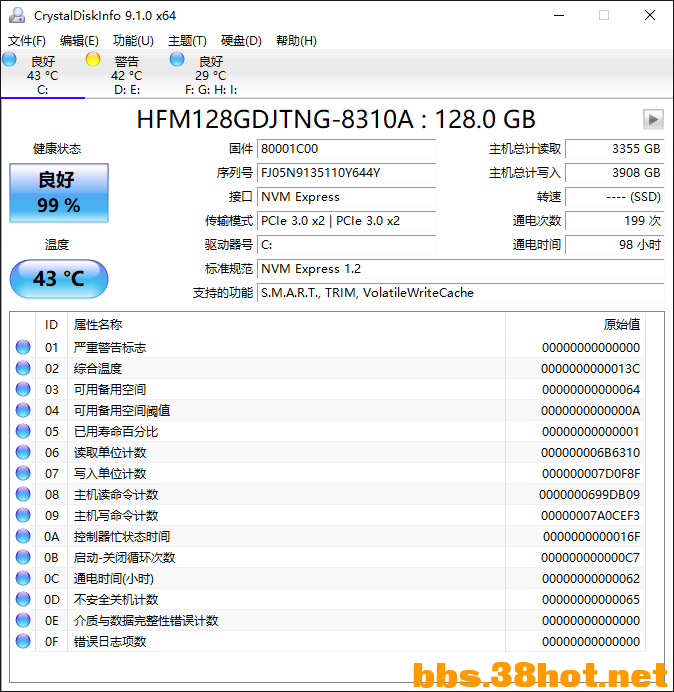Open the 编辑(E) menu
The height and width of the screenshot is (692, 674).
[x=79, y=41]
